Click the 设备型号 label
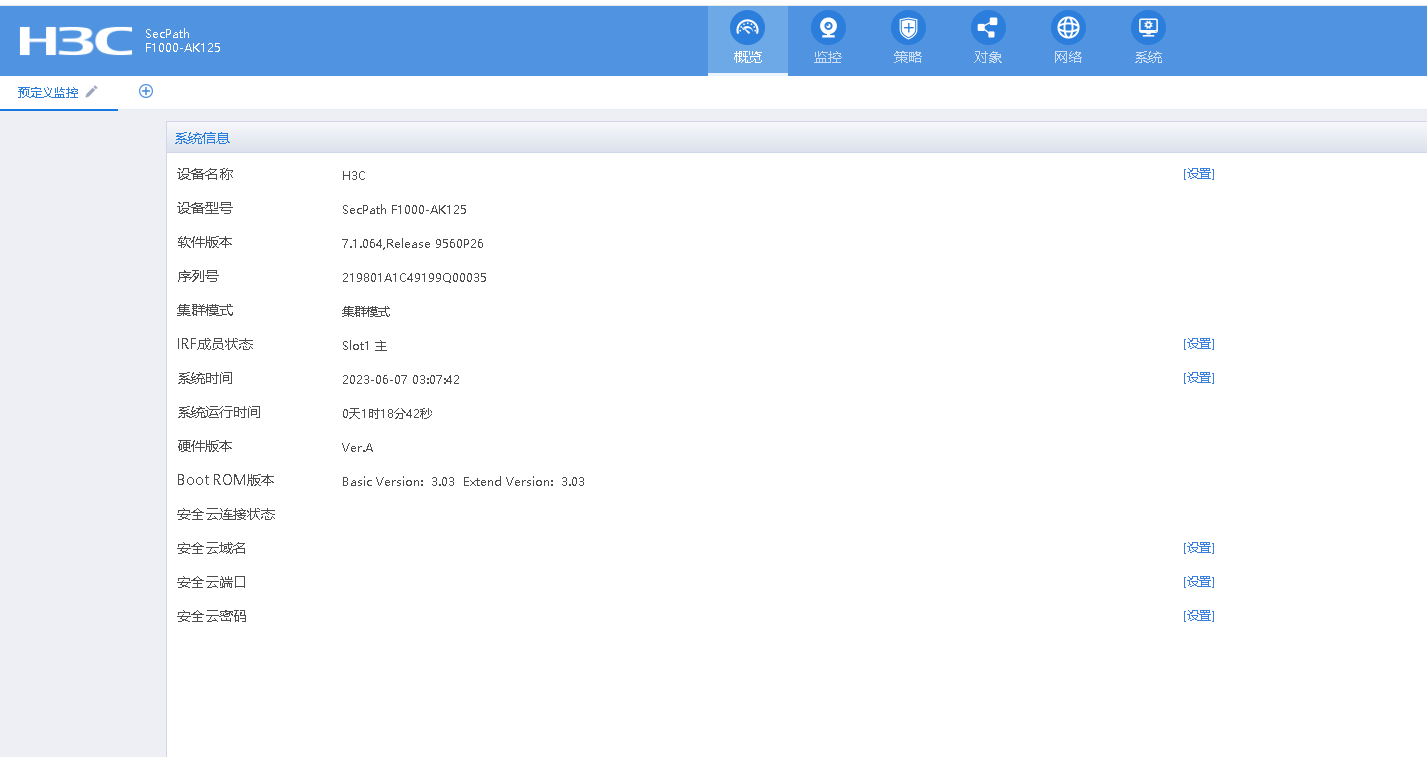This screenshot has width=1427, height=757. [x=205, y=208]
